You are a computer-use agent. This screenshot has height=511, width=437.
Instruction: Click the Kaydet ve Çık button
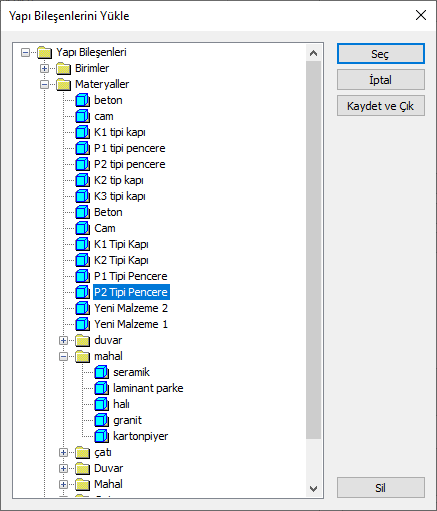tap(381, 106)
